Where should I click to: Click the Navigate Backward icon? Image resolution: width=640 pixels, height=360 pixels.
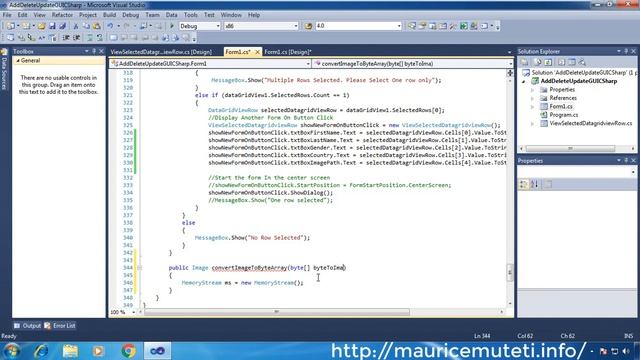[x=143, y=26]
